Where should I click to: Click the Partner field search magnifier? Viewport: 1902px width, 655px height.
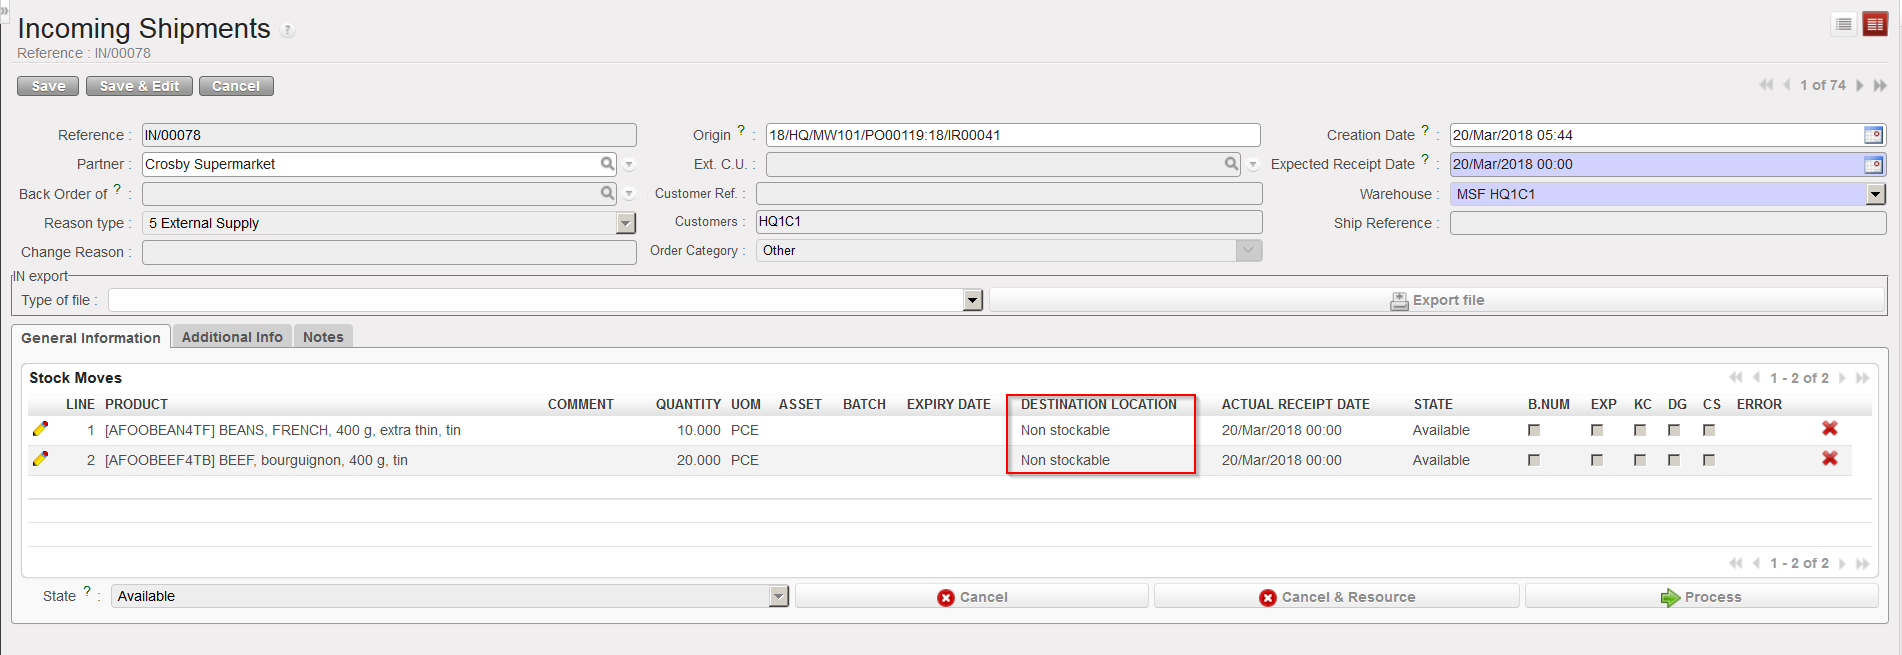(x=607, y=164)
